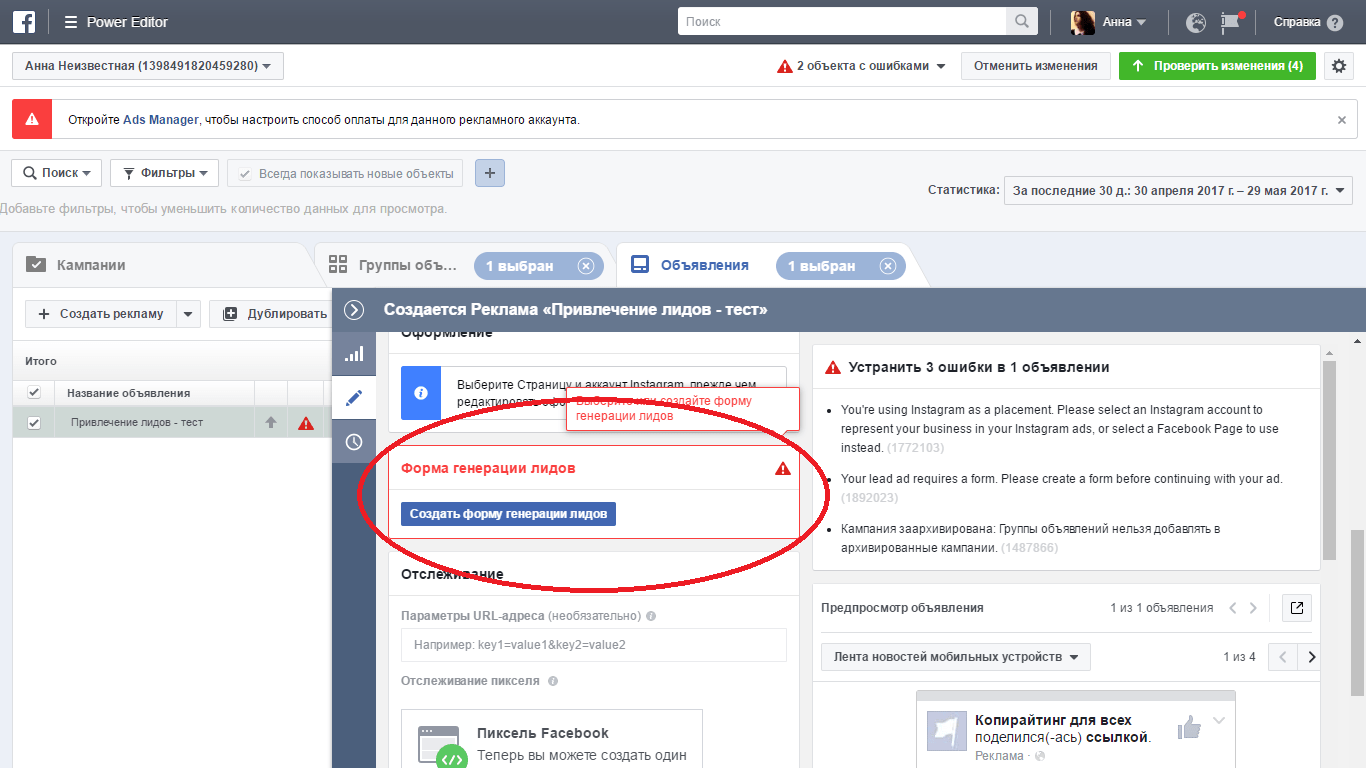The height and width of the screenshot is (768, 1366).
Task: Click the Справка question mark icon
Action: (x=1335, y=22)
